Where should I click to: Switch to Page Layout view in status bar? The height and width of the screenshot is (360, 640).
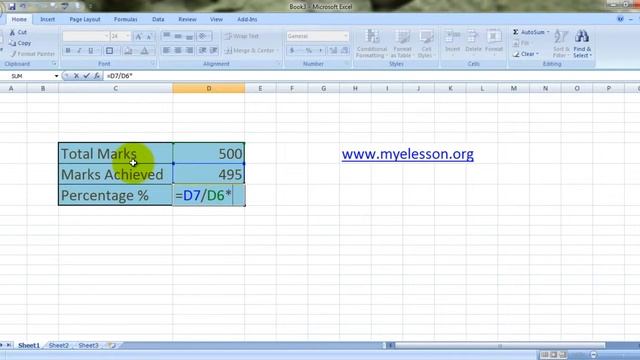pyautogui.click(x=553, y=355)
